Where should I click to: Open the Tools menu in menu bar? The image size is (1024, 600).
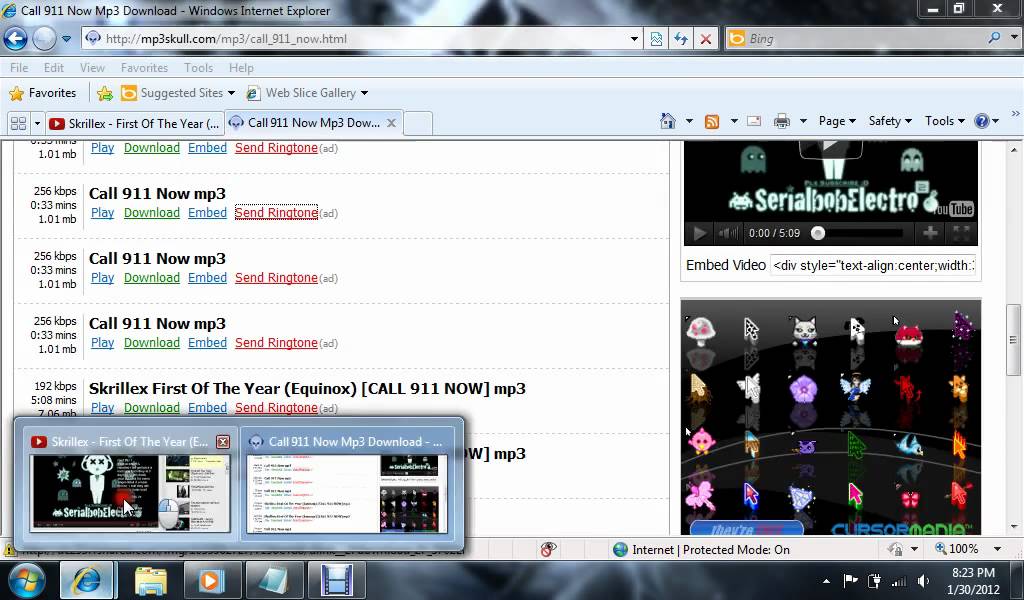tap(199, 67)
